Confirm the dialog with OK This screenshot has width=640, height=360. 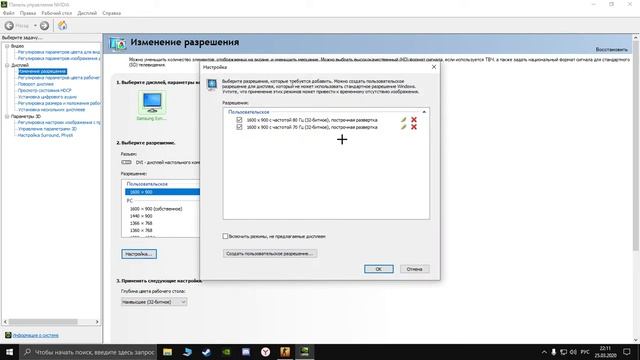[379, 269]
